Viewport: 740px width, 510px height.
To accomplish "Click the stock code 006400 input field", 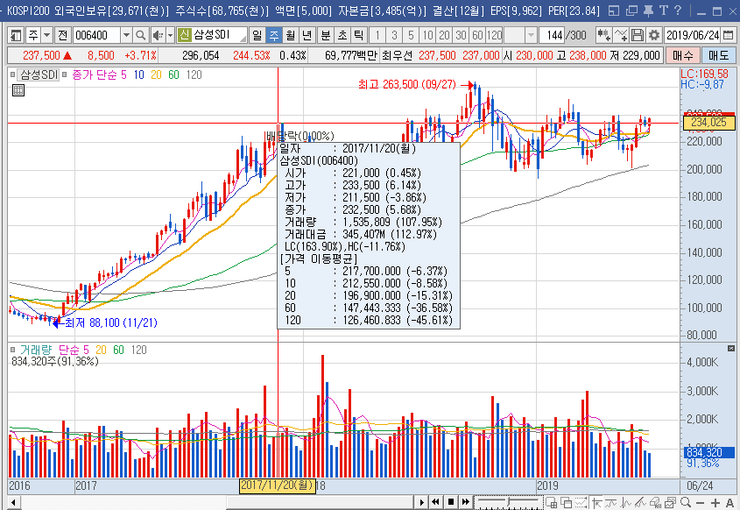I will pyautogui.click(x=97, y=35).
